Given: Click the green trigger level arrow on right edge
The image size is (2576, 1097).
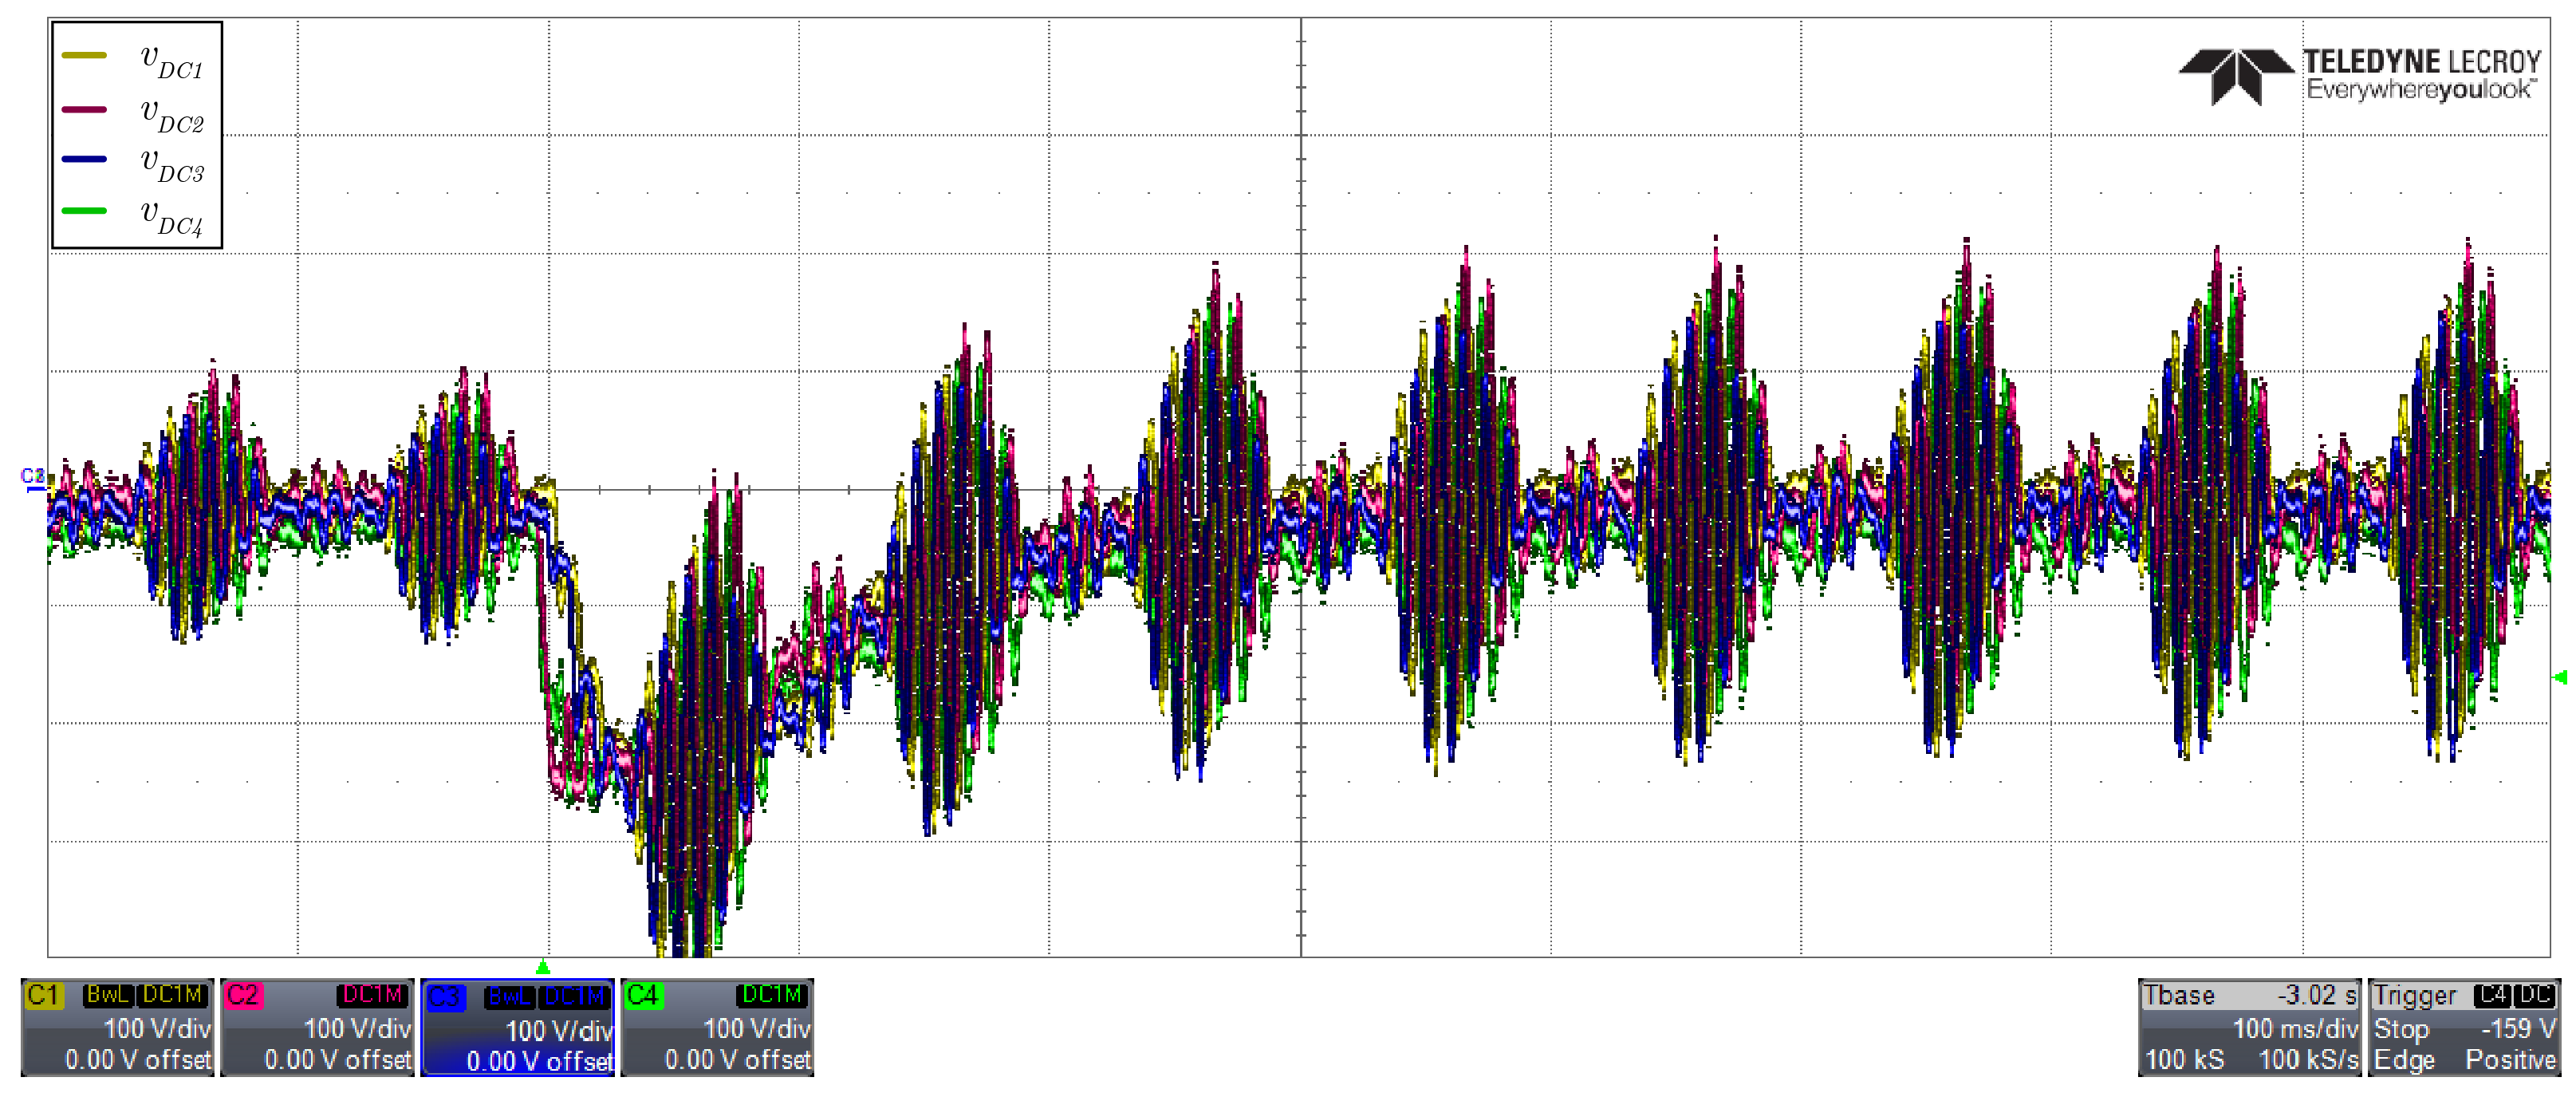Looking at the screenshot, I should [2560, 677].
